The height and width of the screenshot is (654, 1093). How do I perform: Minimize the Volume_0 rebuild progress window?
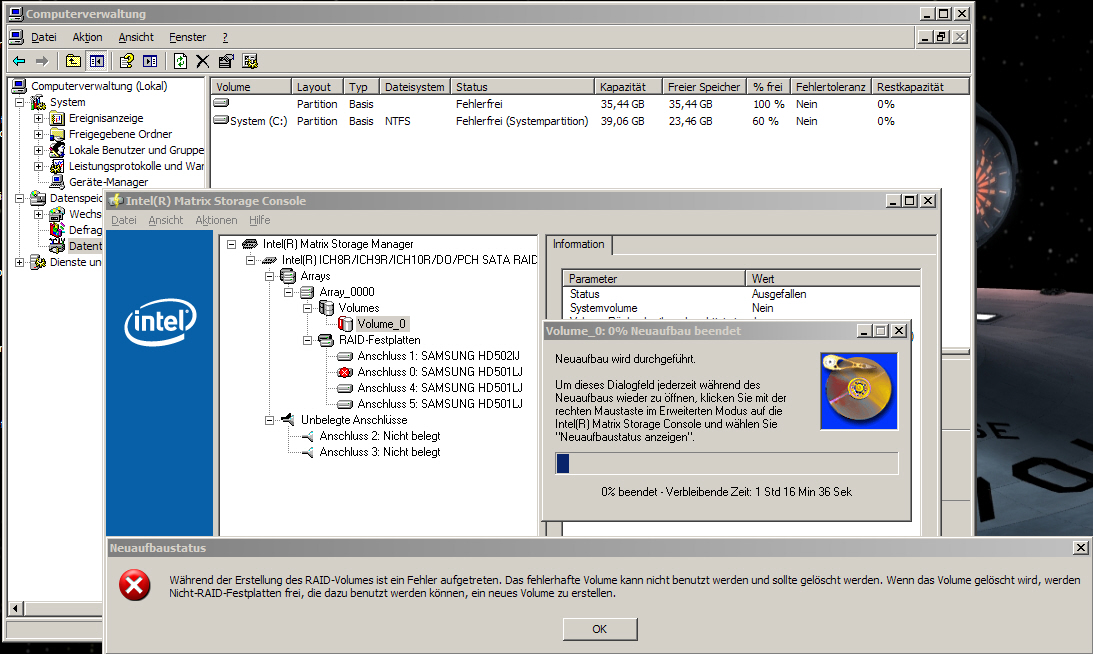(864, 331)
